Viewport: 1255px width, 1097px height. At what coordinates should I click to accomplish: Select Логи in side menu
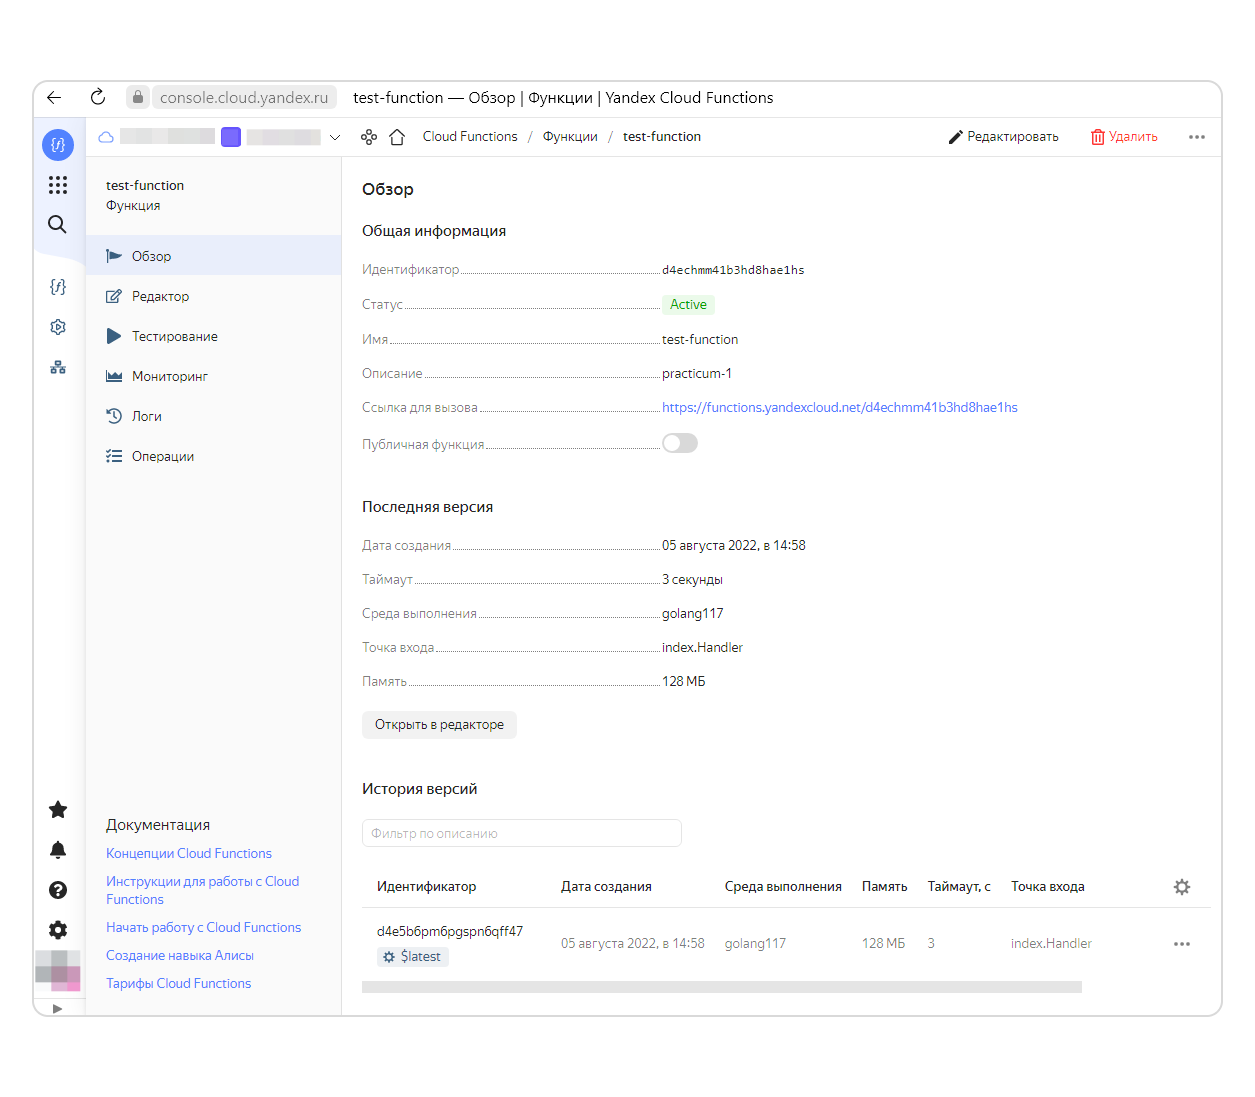click(213, 416)
